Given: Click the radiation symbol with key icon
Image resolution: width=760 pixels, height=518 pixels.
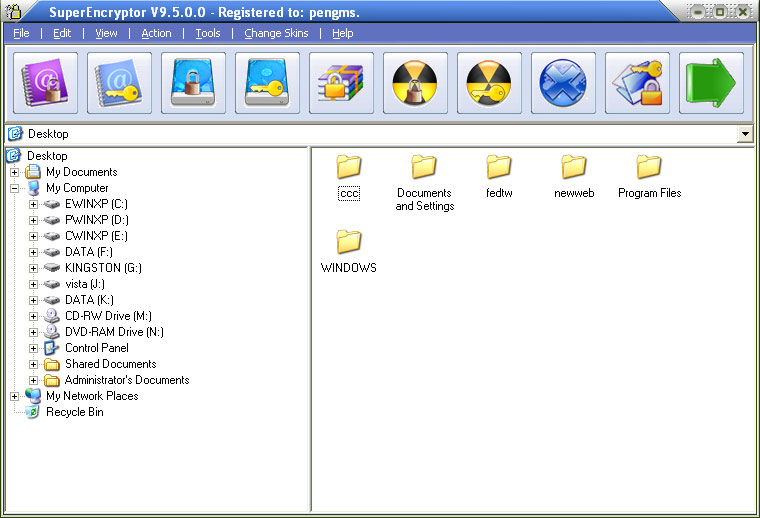Looking at the screenshot, I should (x=489, y=83).
